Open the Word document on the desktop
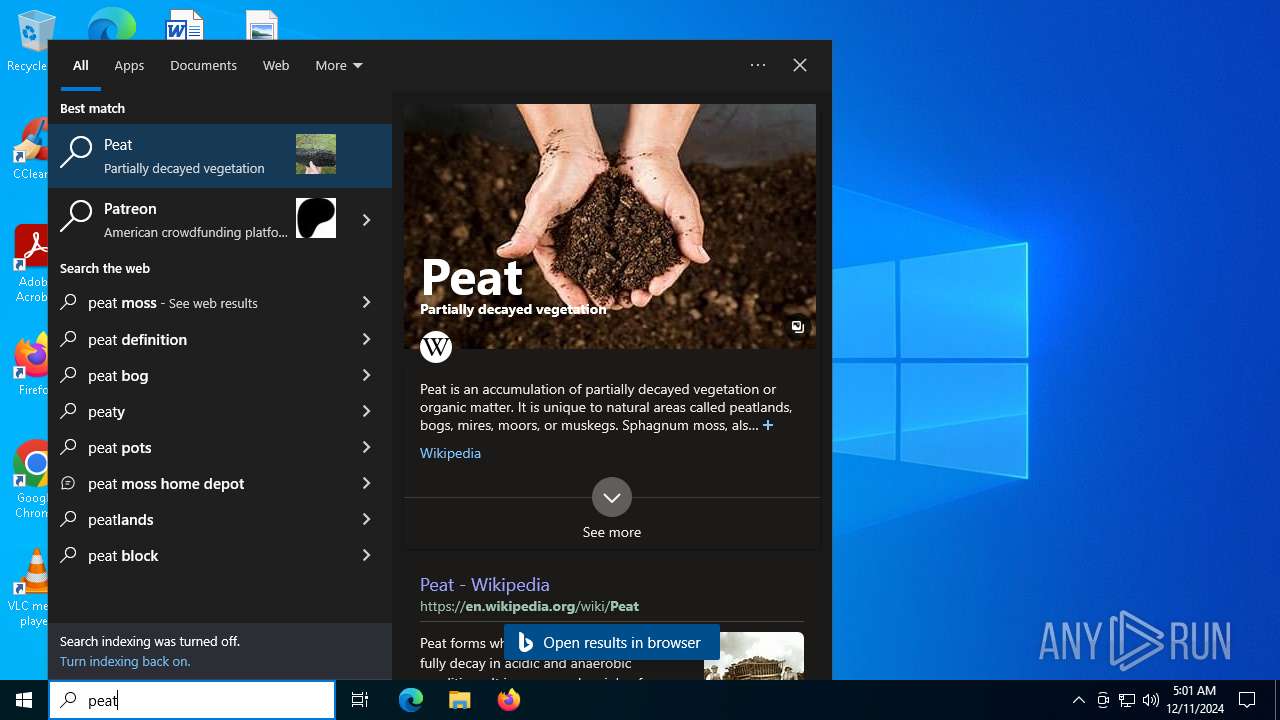Image resolution: width=1280 pixels, height=720 pixels. click(185, 24)
